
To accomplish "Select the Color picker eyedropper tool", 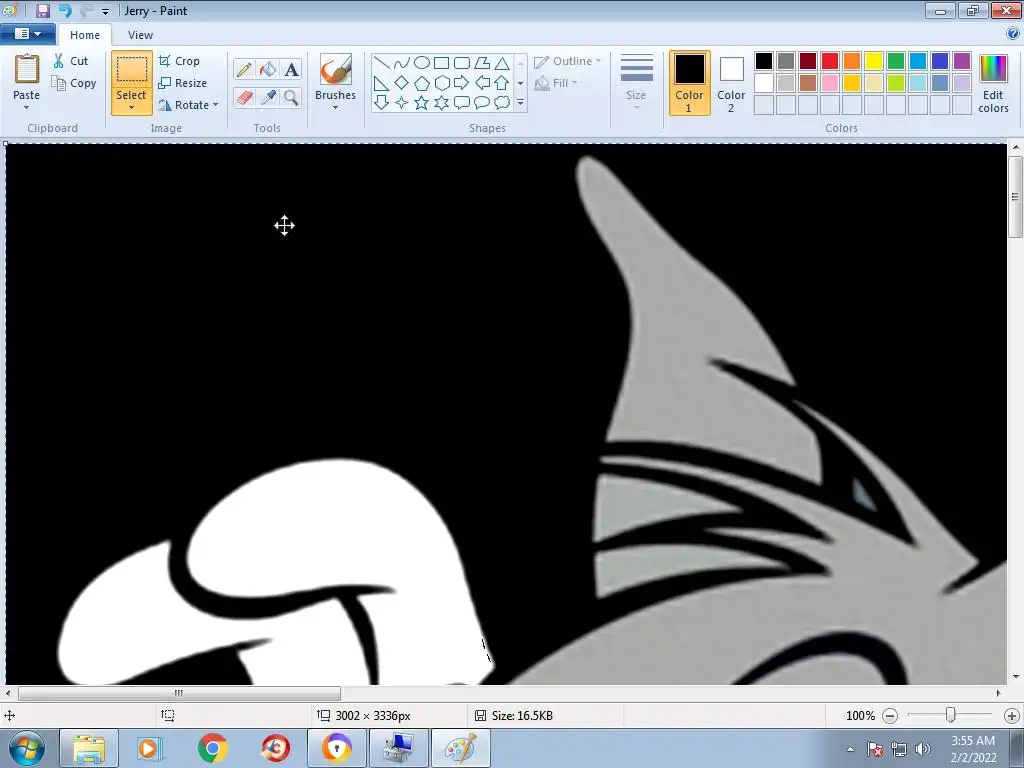I will [x=268, y=97].
